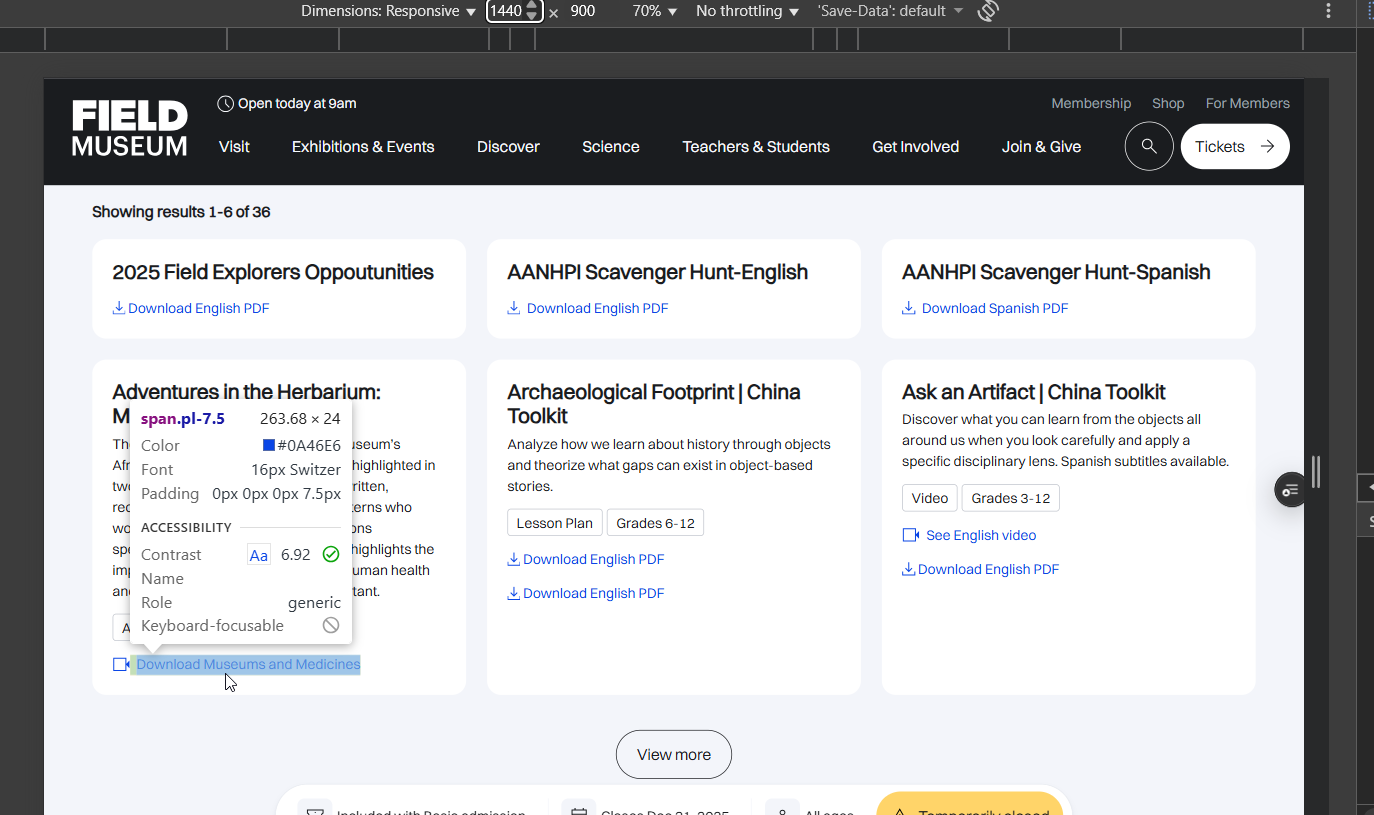Click the clock icon beside Open today

pyautogui.click(x=225, y=104)
